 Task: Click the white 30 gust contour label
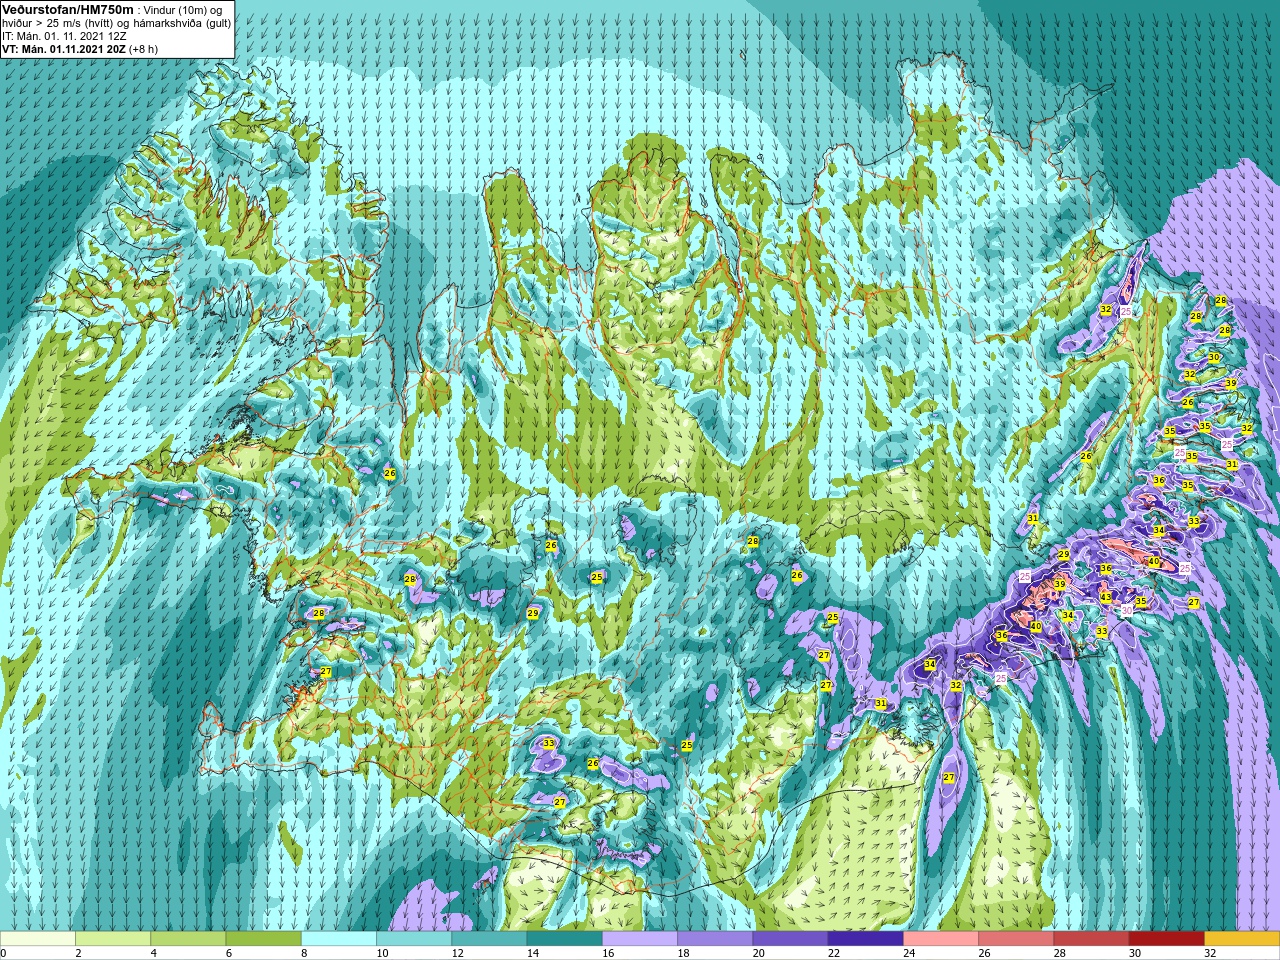coord(1126,610)
